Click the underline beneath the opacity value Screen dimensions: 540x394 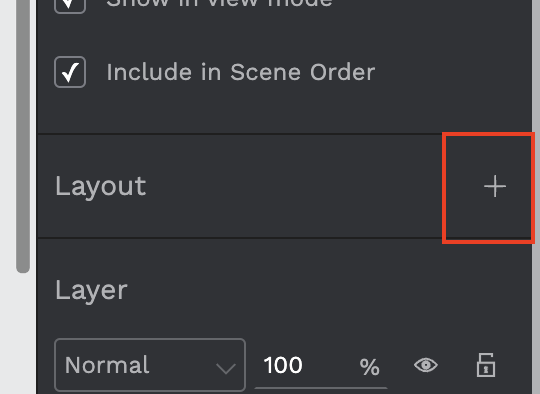pyautogui.click(x=321, y=388)
